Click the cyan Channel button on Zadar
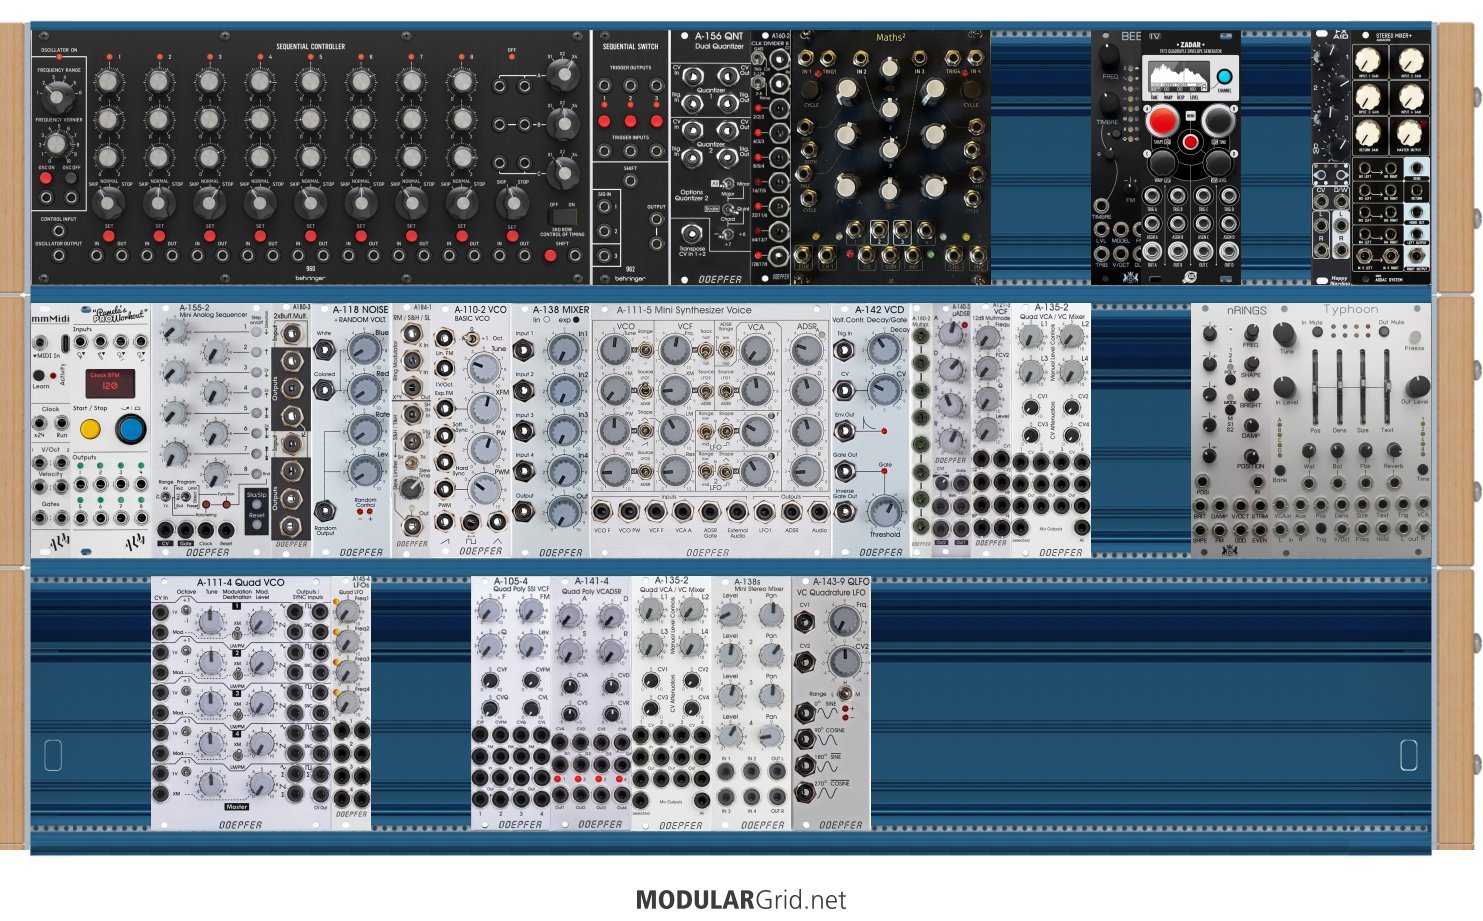This screenshot has width=1483, height=921. [x=1224, y=78]
